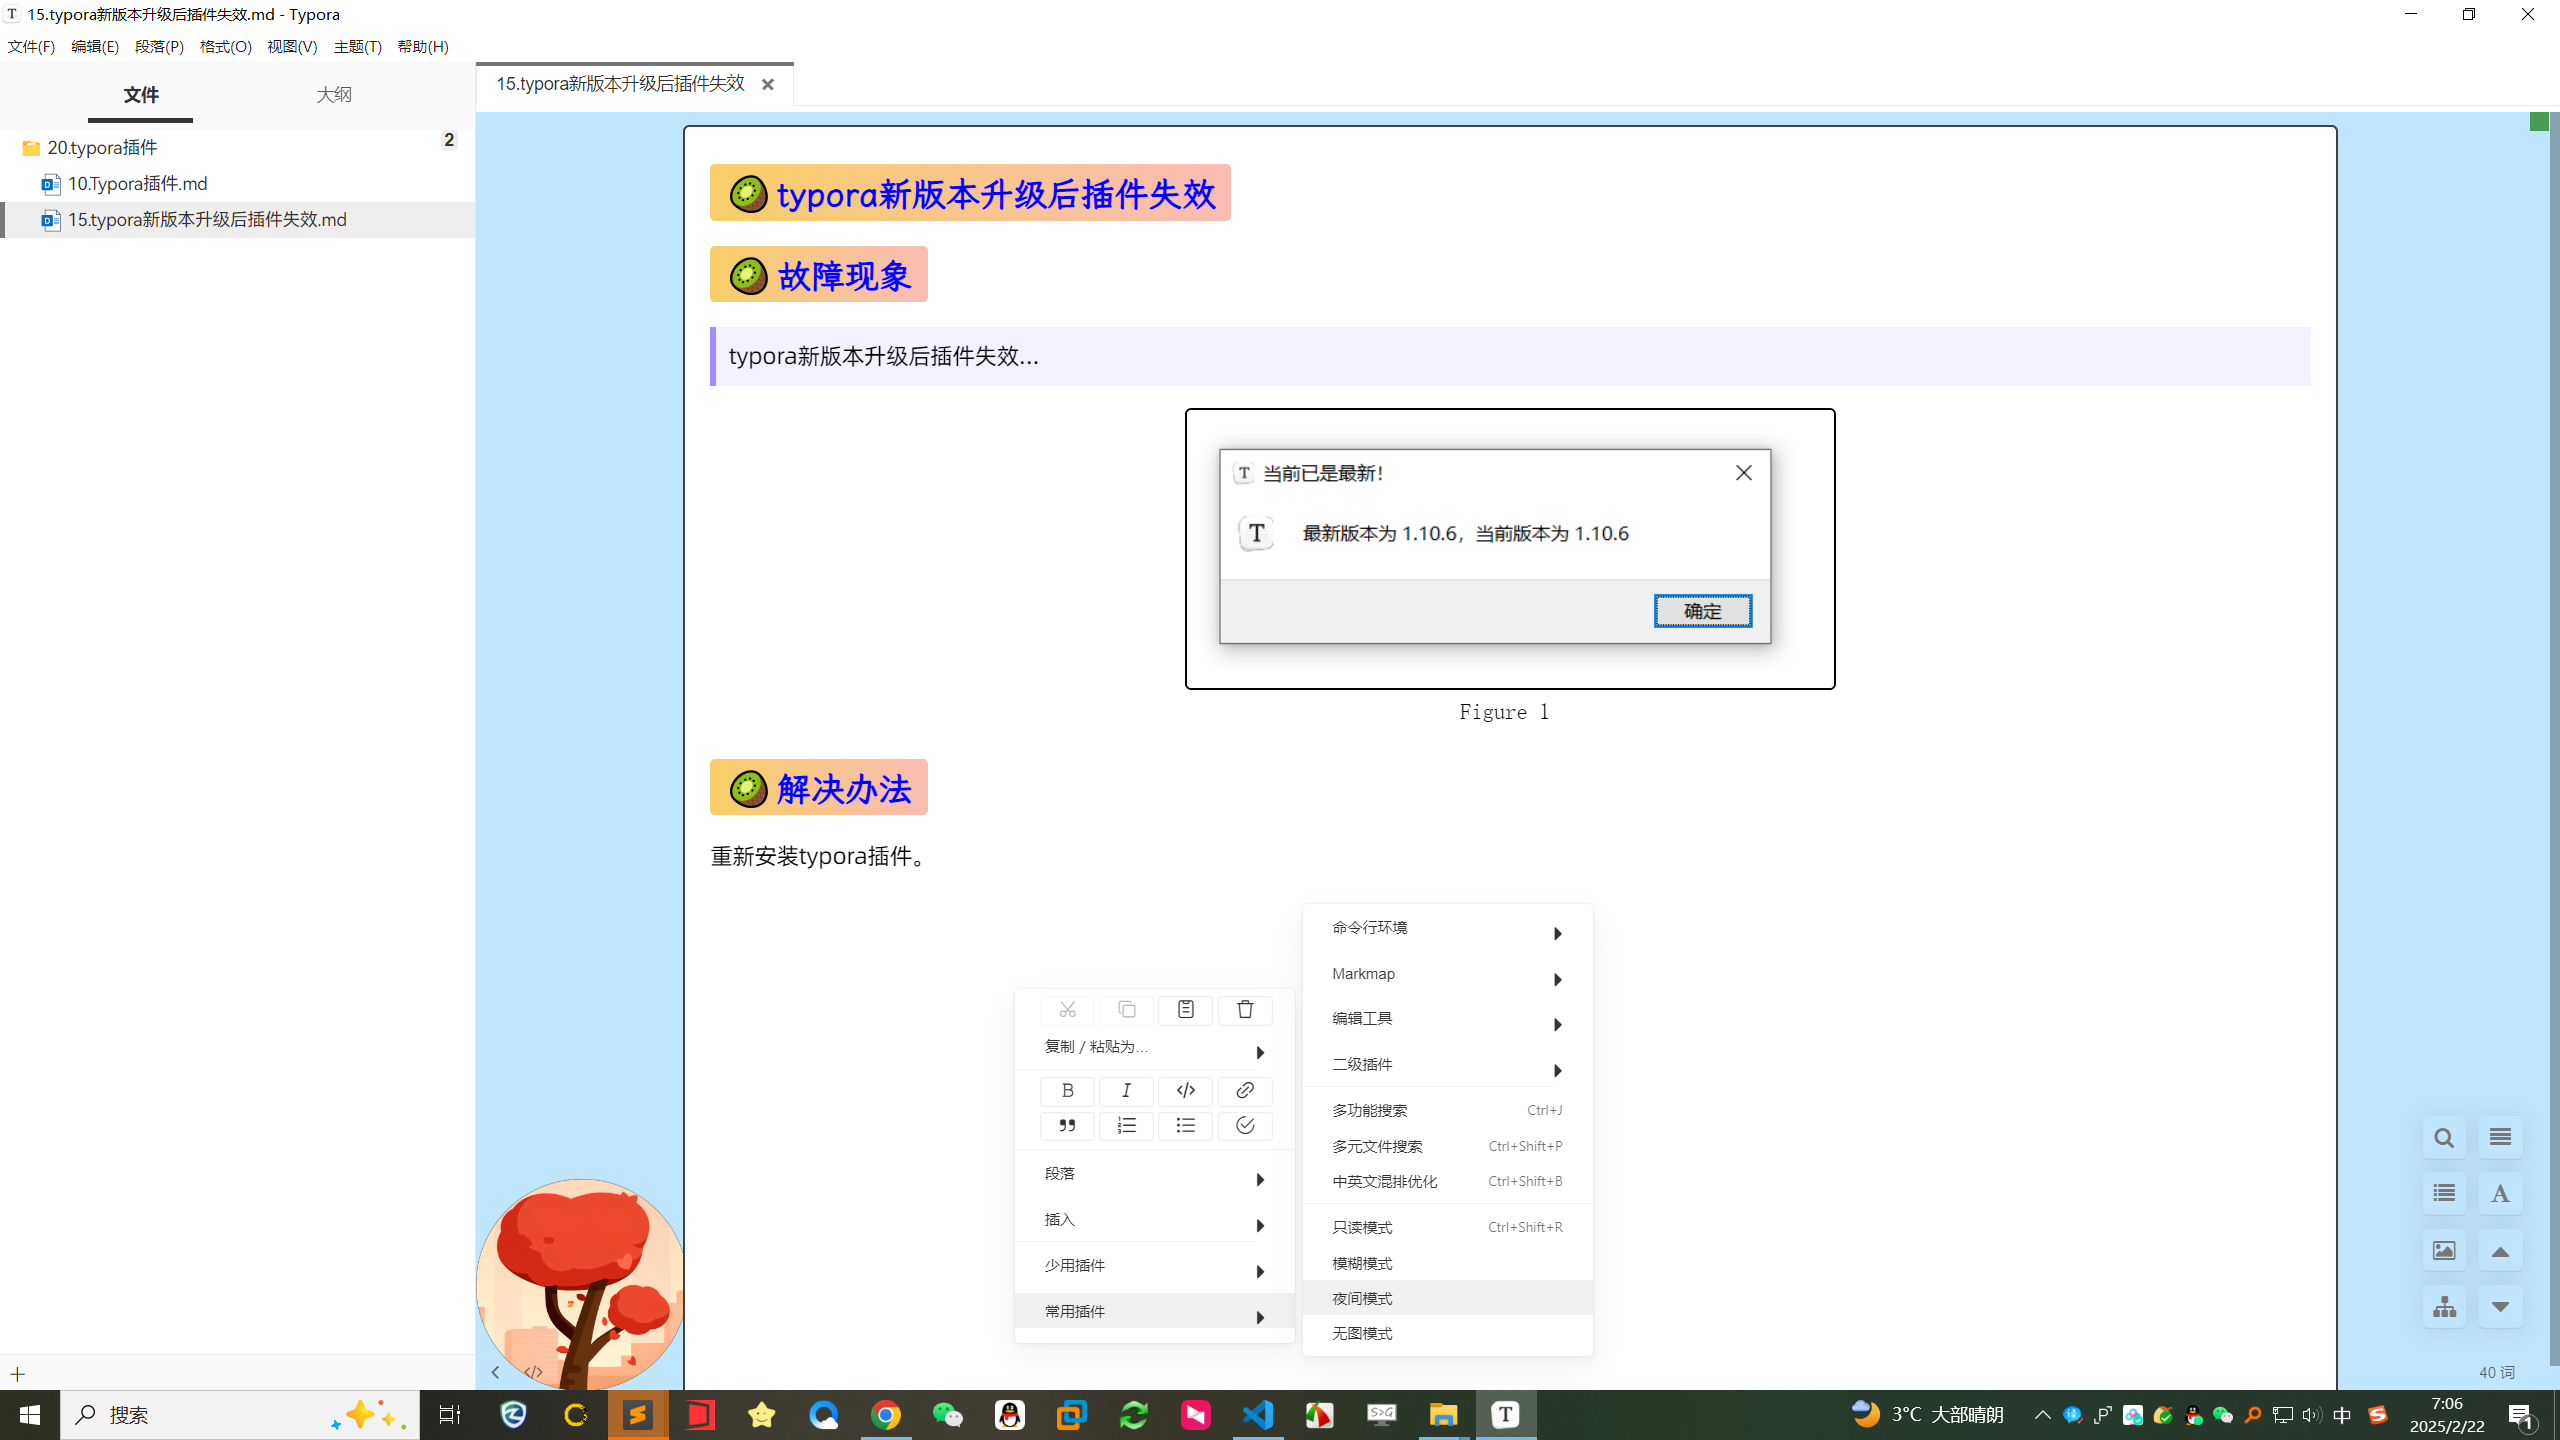Expand the 二级插件 submenu
This screenshot has height=1440, width=2560.
1447,1065
